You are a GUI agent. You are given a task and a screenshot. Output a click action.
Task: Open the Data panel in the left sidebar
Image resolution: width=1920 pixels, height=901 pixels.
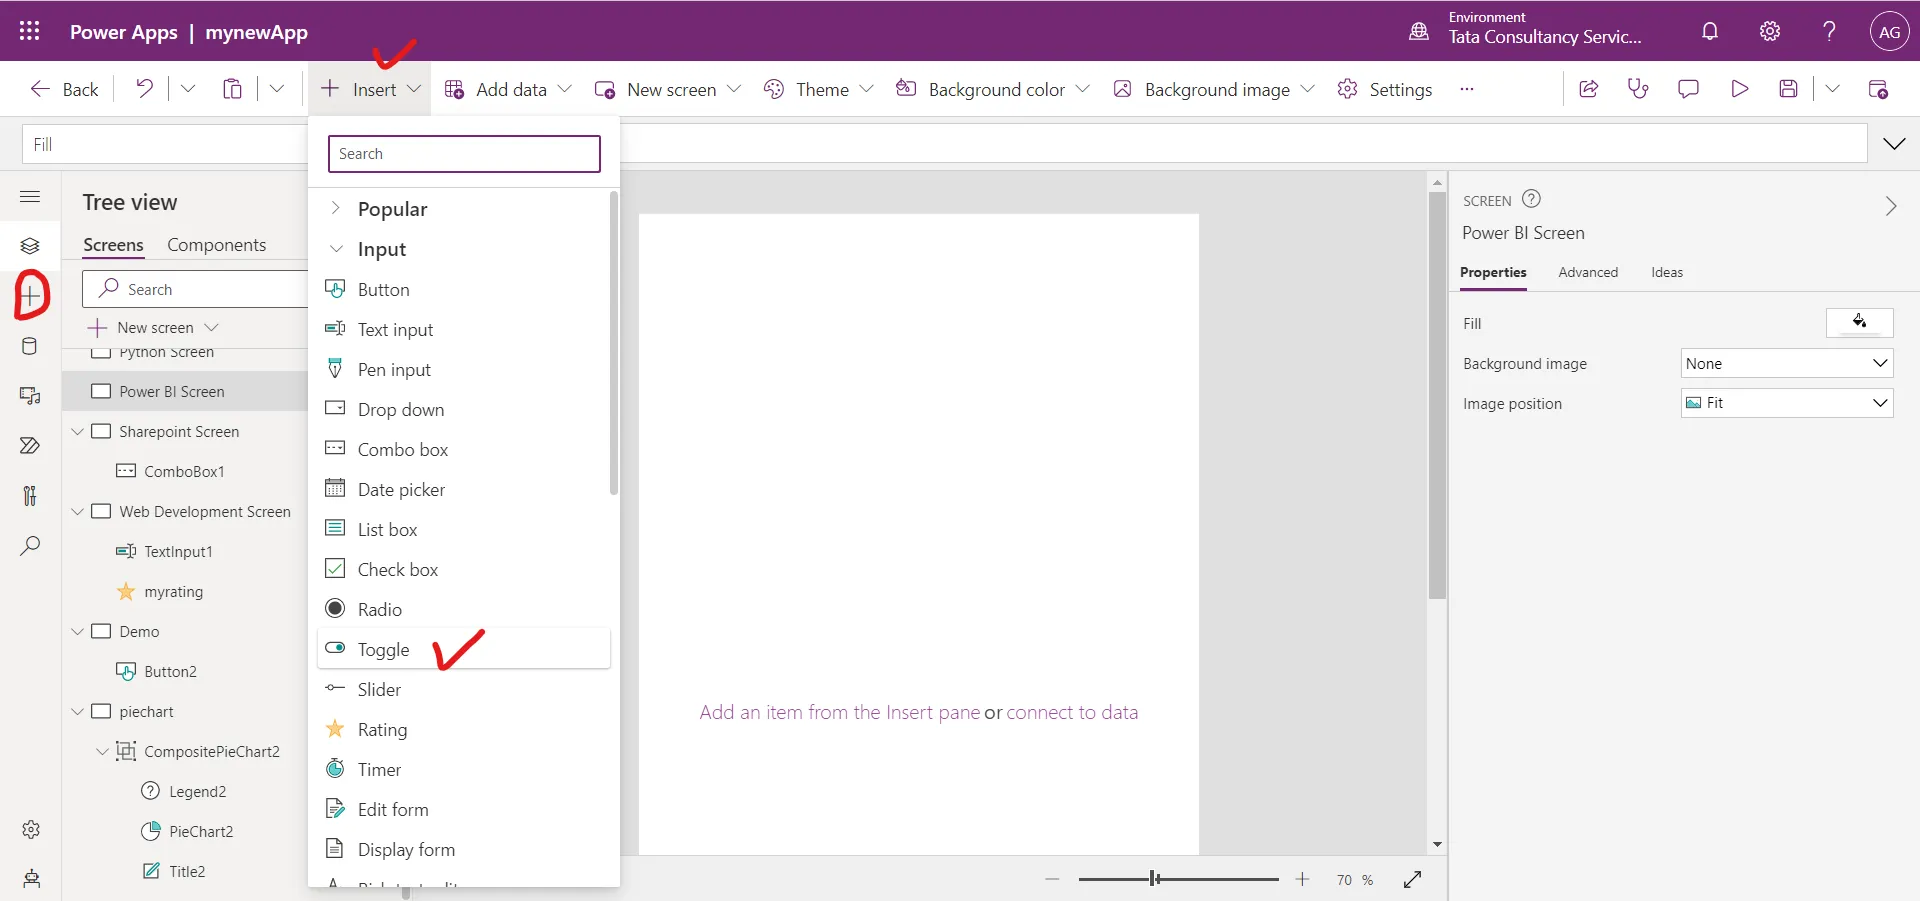click(30, 346)
